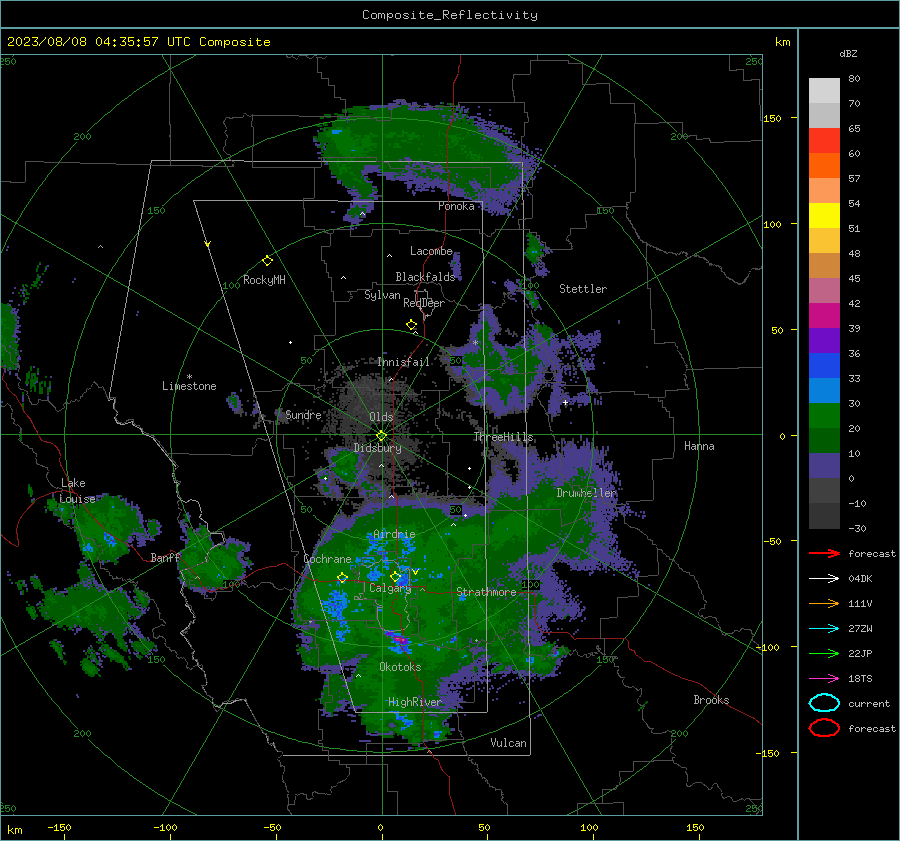Click the Hanna city label
This screenshot has height=841, width=900.
pyautogui.click(x=699, y=446)
